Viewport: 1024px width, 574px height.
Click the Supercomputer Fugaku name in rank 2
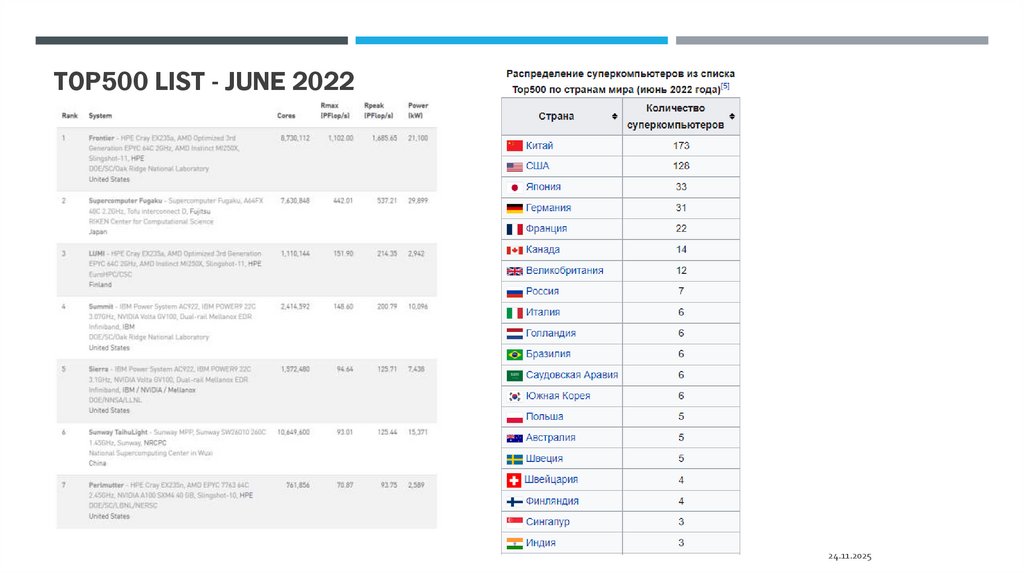pyautogui.click(x=125, y=201)
